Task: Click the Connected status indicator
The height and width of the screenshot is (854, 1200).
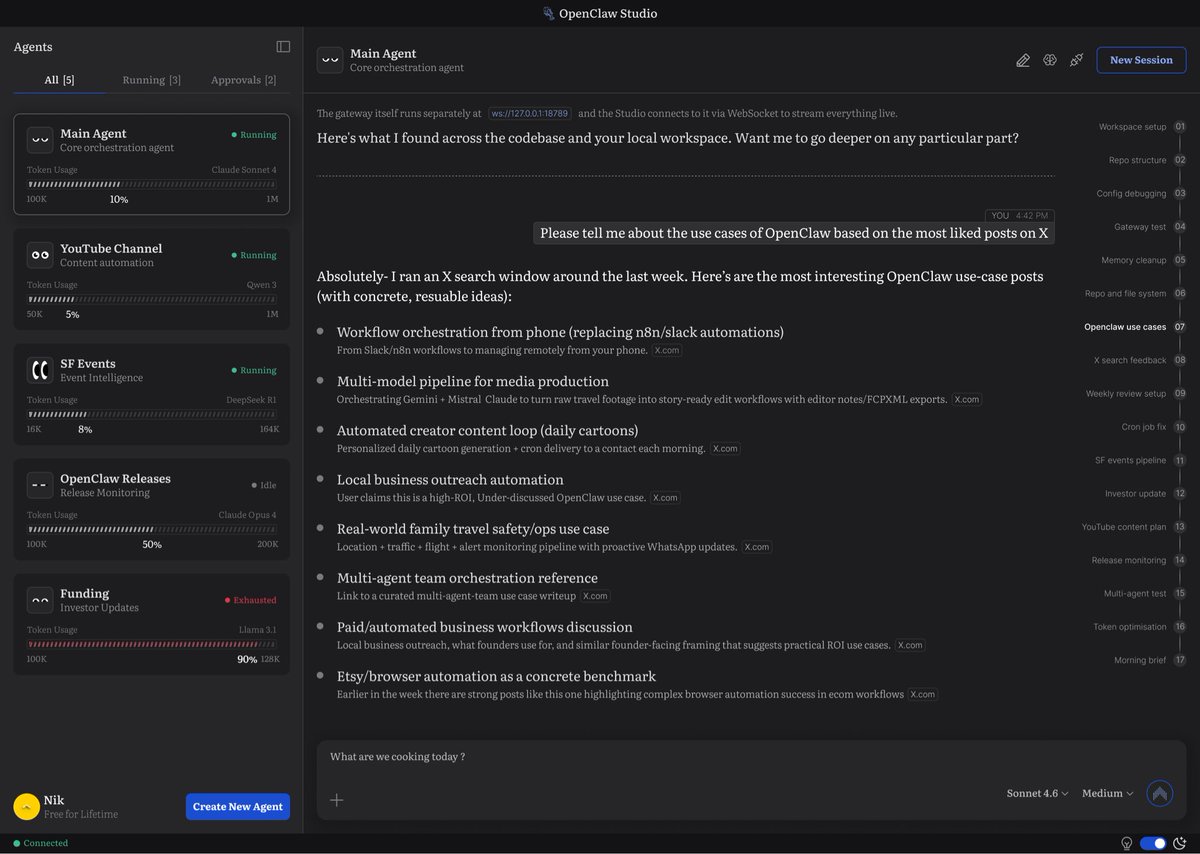Action: coord(41,843)
